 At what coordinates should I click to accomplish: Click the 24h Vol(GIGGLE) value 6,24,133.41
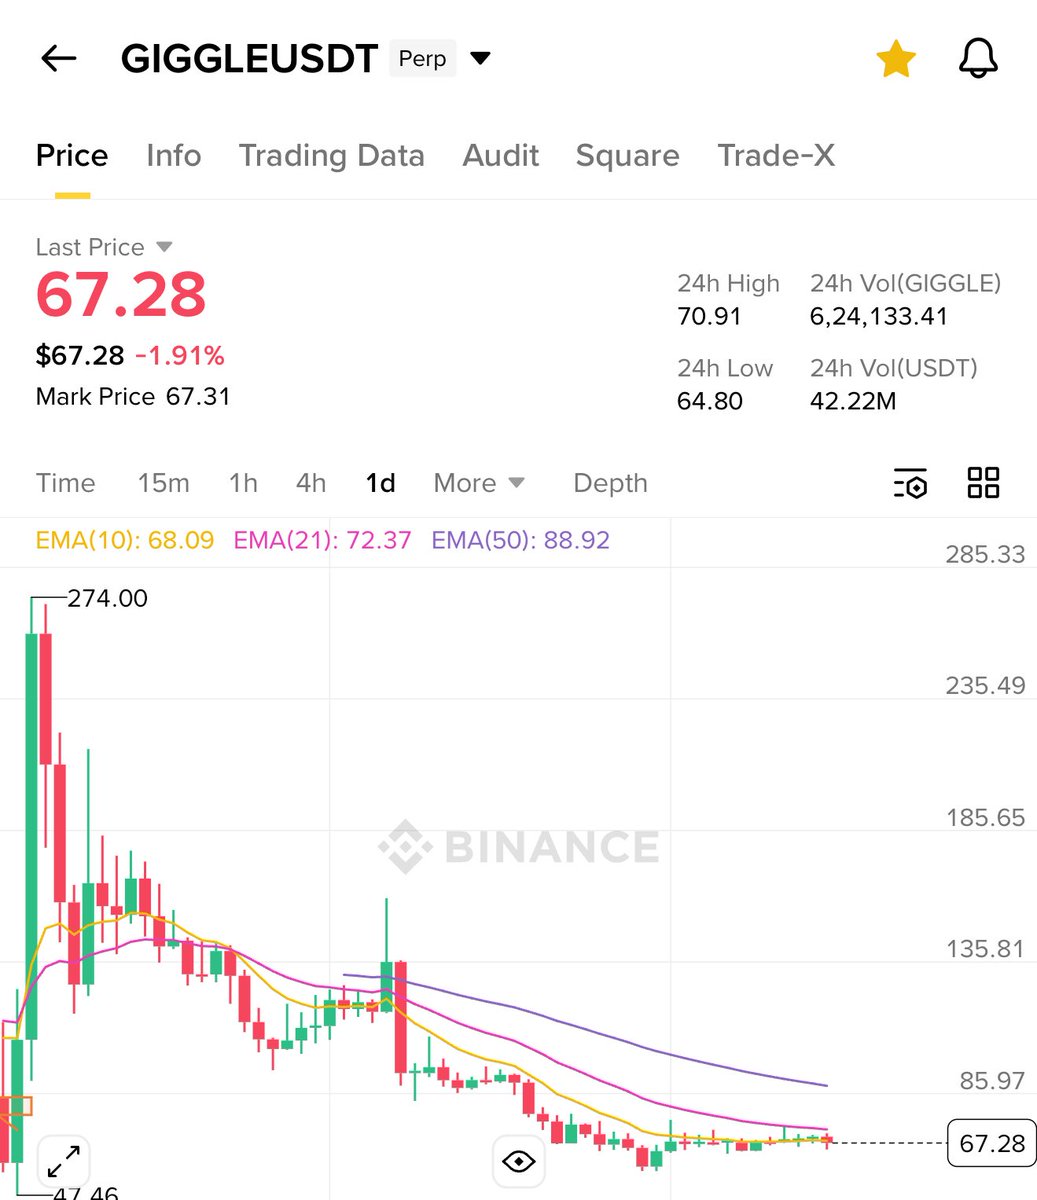pyautogui.click(x=878, y=317)
